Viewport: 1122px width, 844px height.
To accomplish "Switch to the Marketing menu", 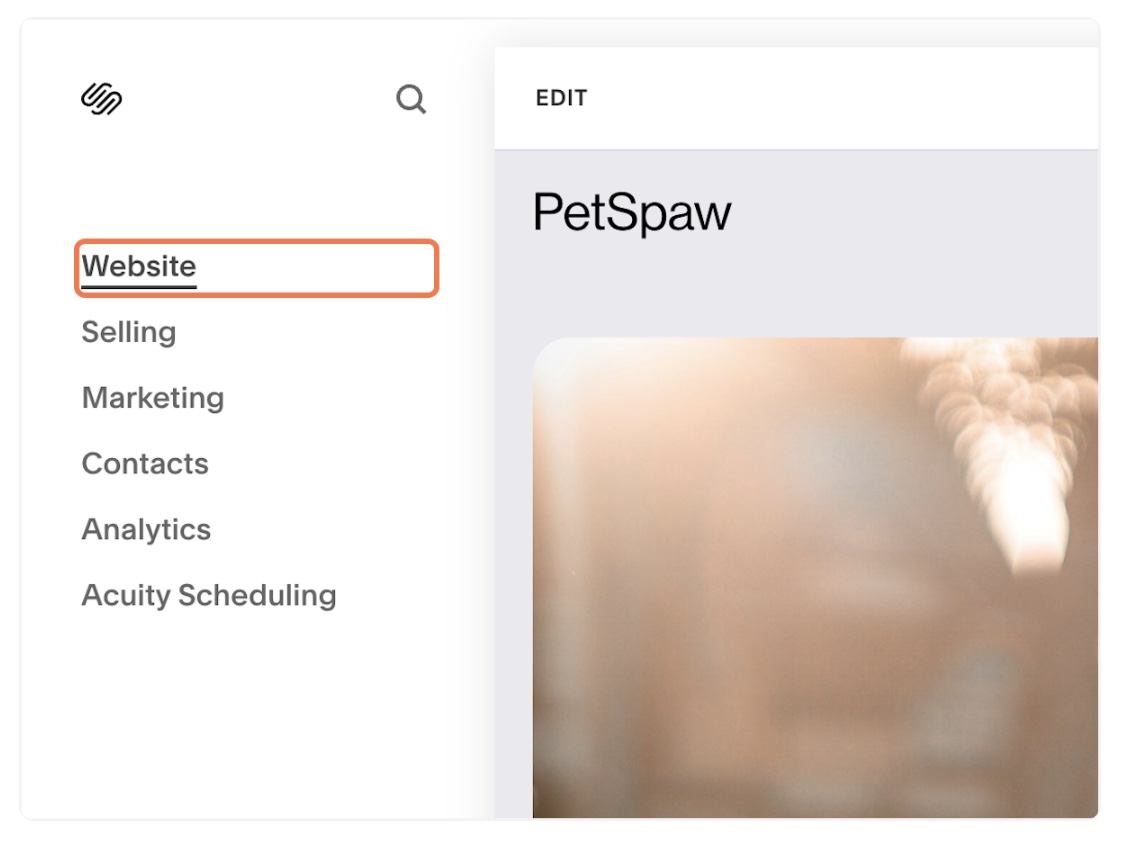I will (153, 398).
